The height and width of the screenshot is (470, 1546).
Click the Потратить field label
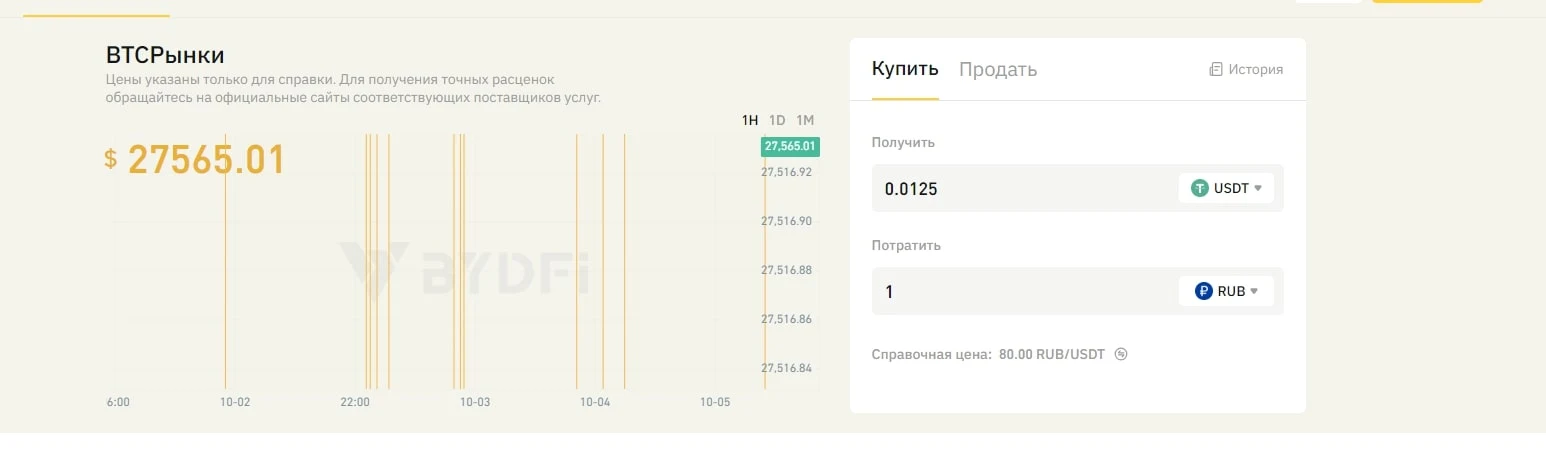click(906, 245)
